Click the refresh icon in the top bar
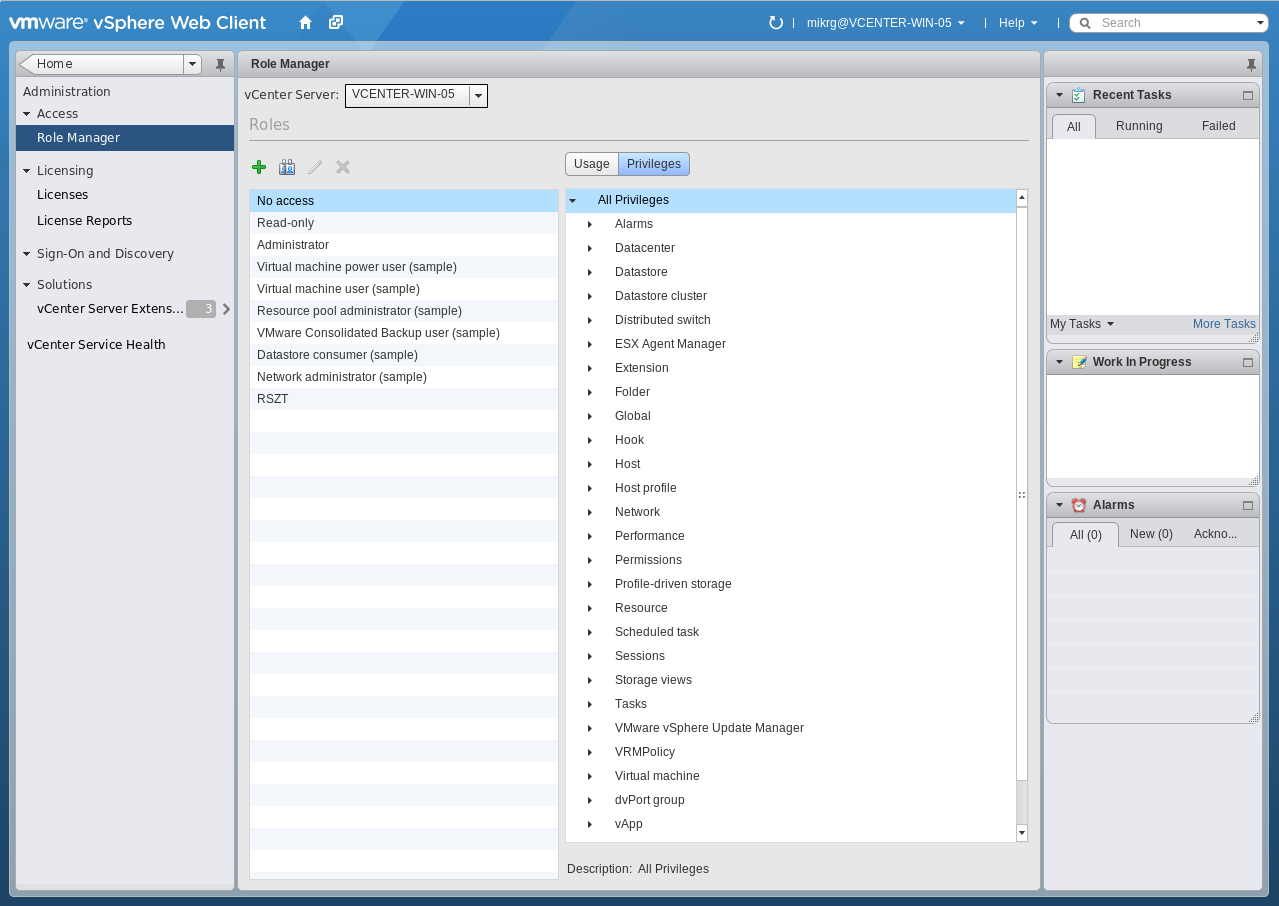This screenshot has height=906, width=1279. pos(775,23)
